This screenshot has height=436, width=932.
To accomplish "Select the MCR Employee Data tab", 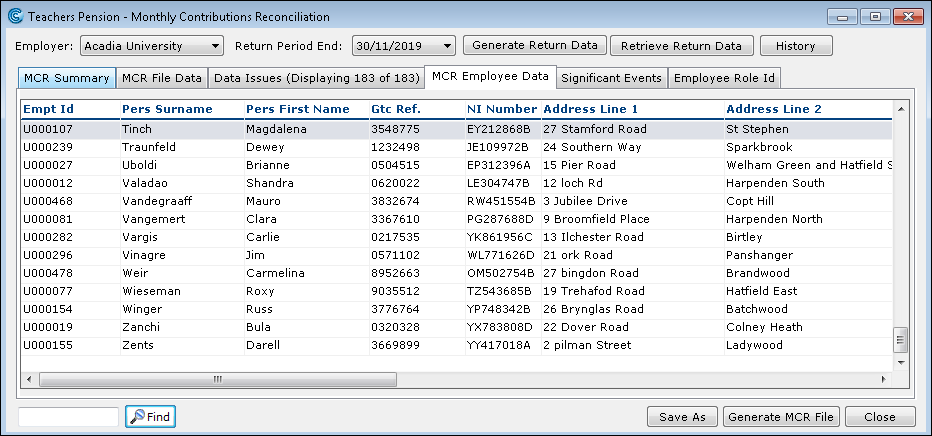I will point(490,77).
